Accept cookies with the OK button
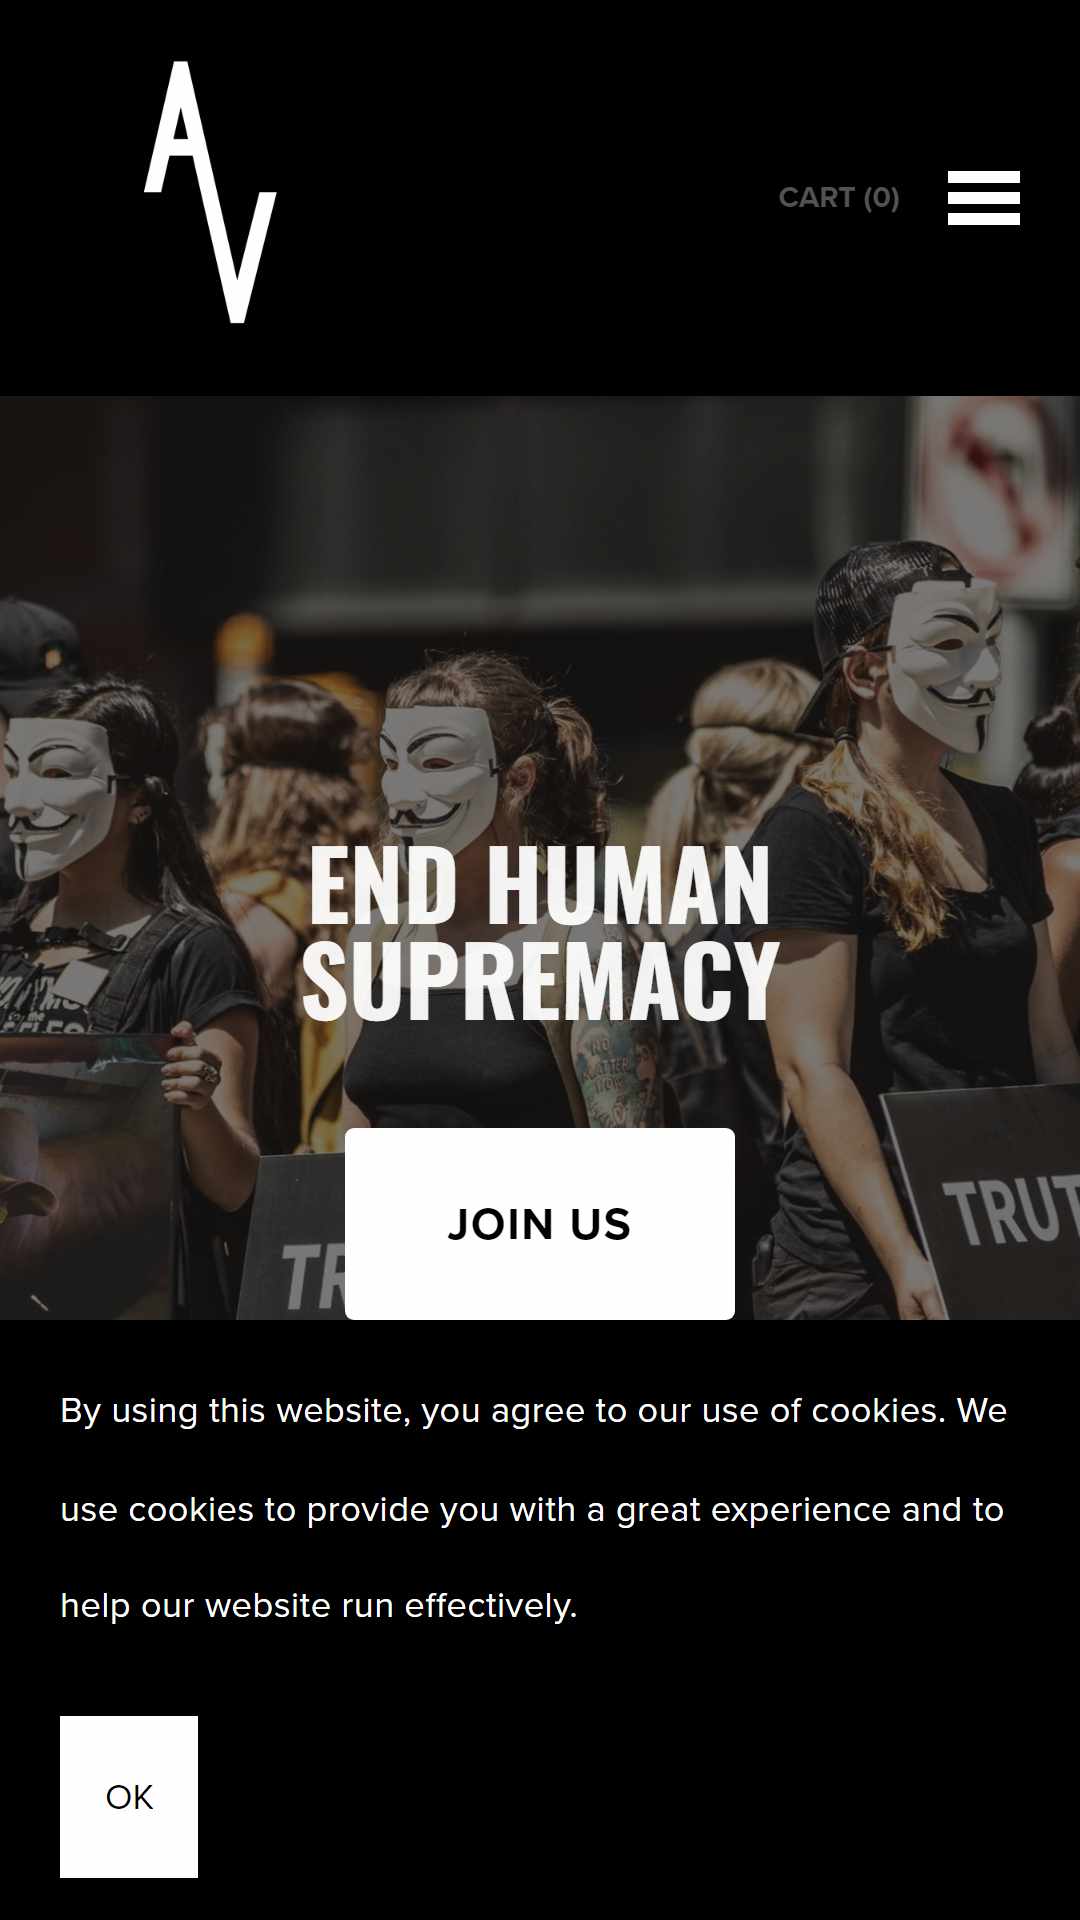 129,1797
